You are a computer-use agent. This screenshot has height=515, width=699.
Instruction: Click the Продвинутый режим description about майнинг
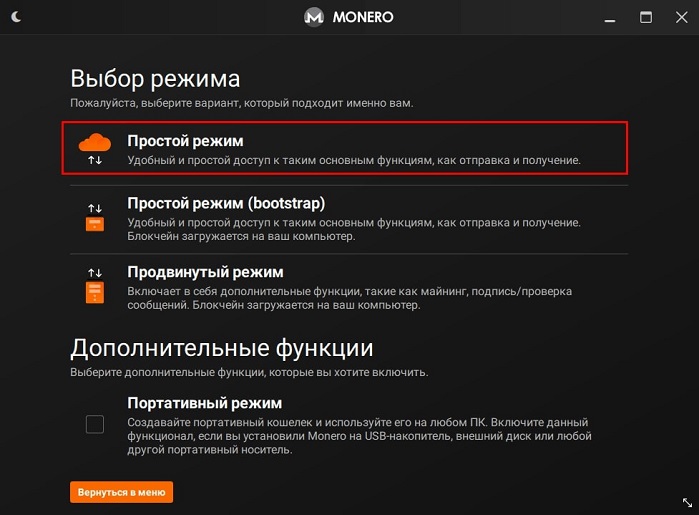point(350,298)
